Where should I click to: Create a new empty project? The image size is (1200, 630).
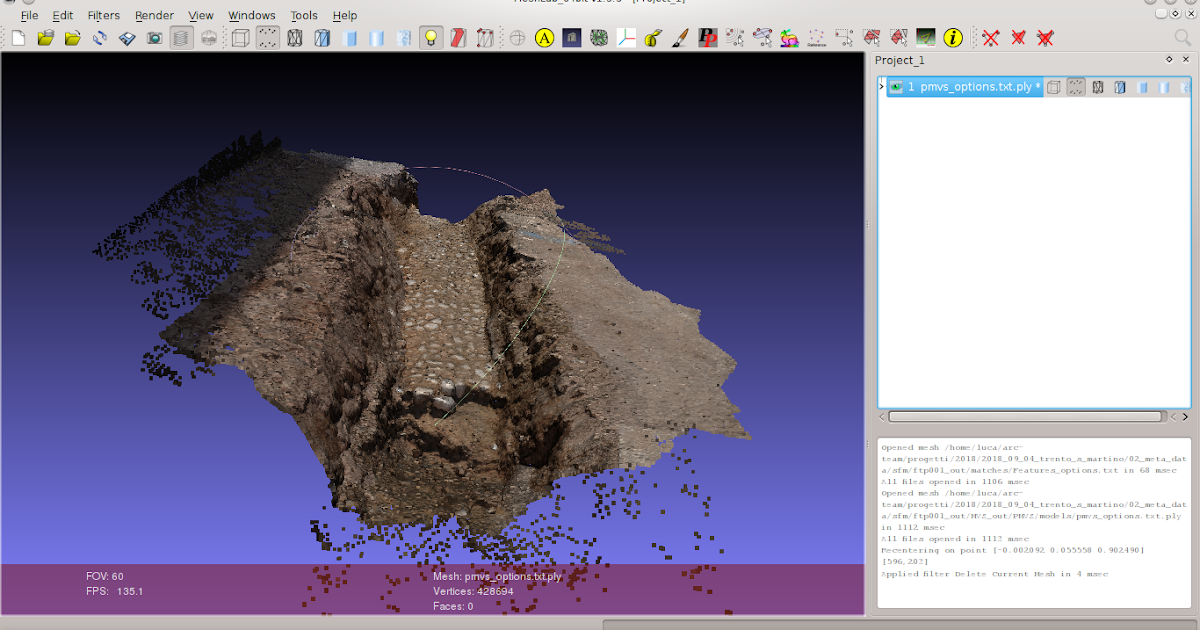click(18, 38)
